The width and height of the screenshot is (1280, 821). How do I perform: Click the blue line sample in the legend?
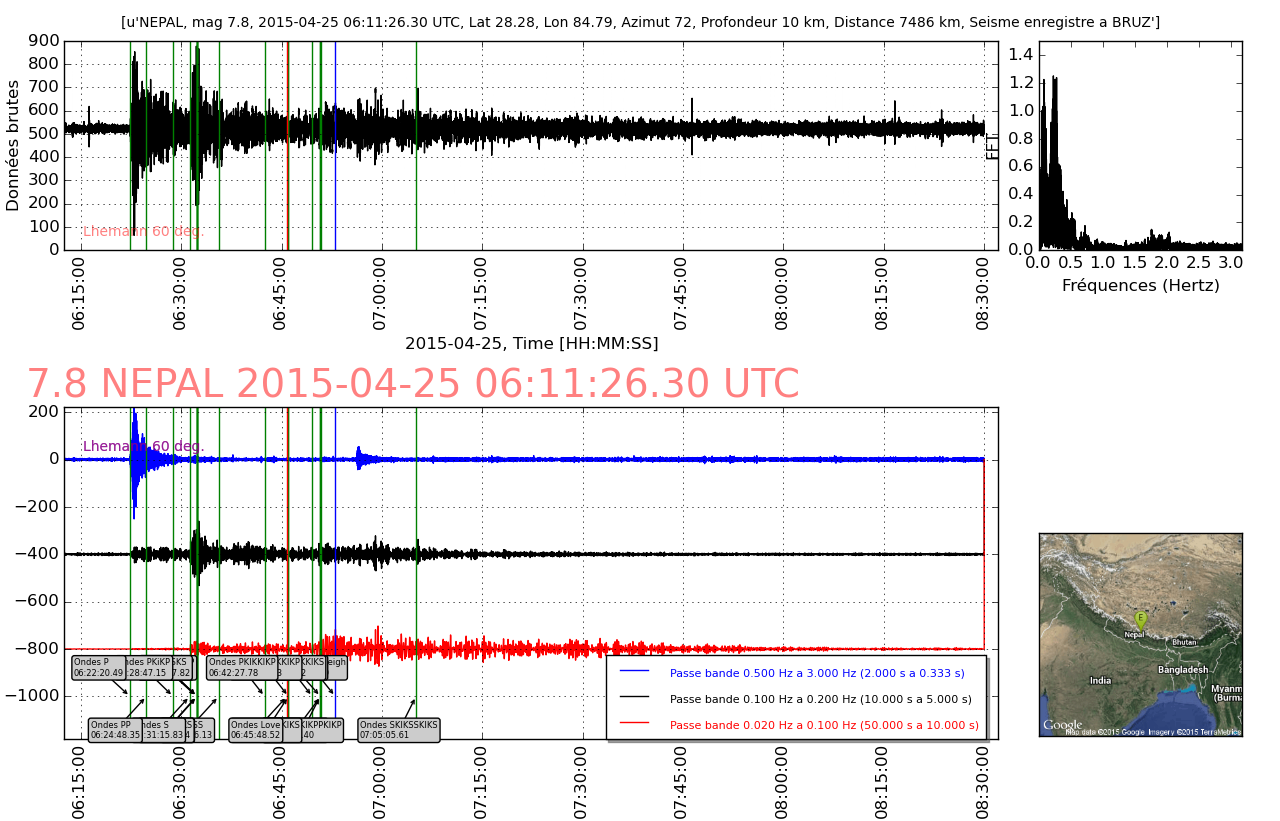pyautogui.click(x=634, y=672)
